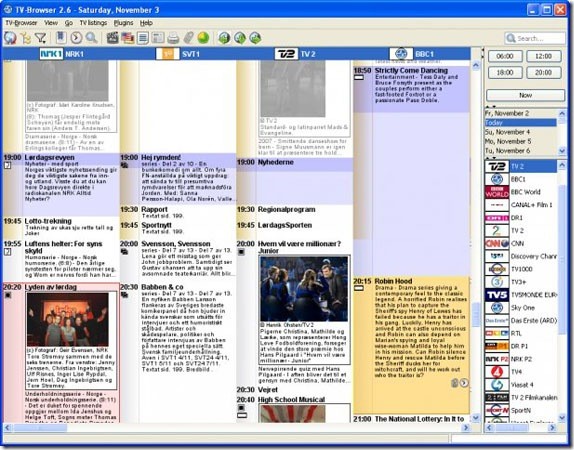This screenshot has height=450, width=574.
Task: Click 'Hvem vil være millionær? Junior' thumbnail
Action: coord(304,289)
